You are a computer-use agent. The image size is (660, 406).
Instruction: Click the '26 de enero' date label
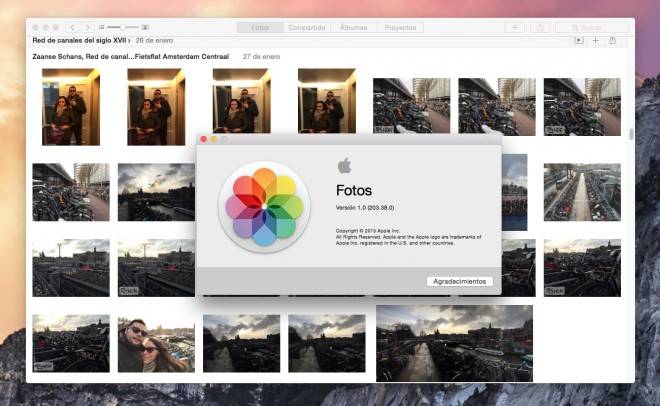click(x=154, y=40)
